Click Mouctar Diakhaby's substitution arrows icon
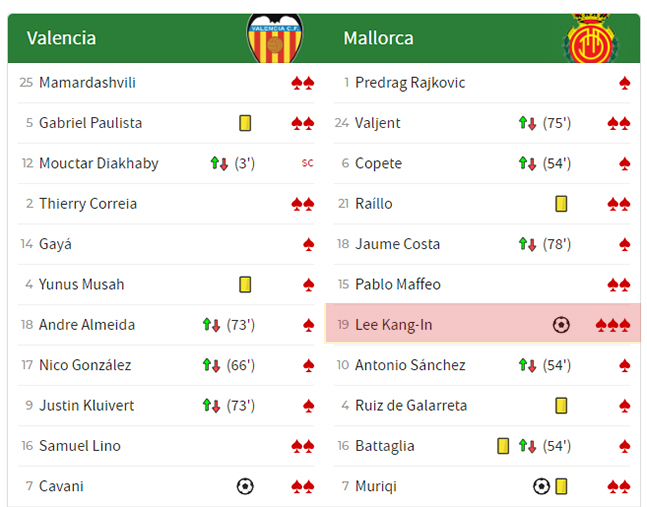 [220, 163]
